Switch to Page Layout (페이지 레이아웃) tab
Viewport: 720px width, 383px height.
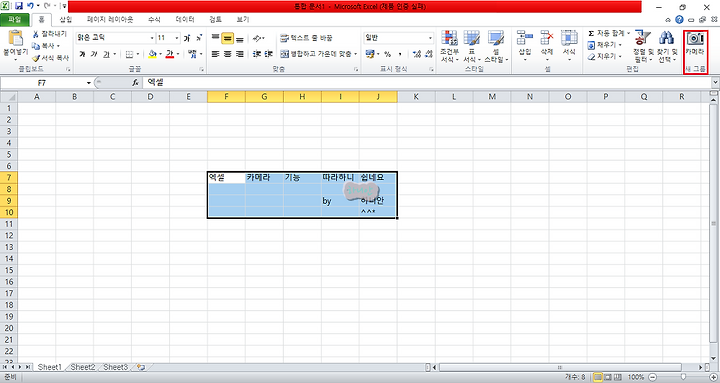click(110, 20)
